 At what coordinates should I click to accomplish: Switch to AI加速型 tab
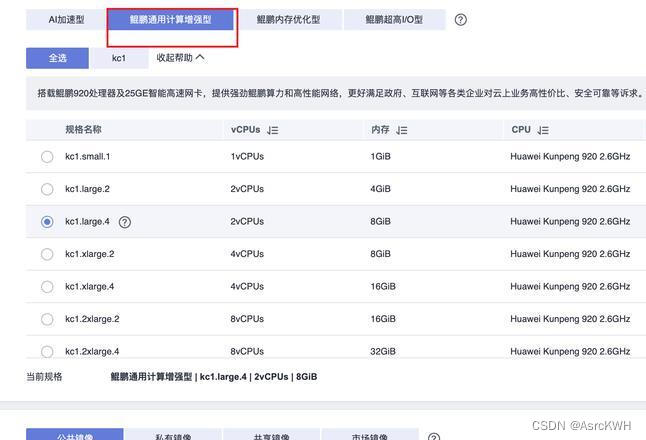point(66,19)
